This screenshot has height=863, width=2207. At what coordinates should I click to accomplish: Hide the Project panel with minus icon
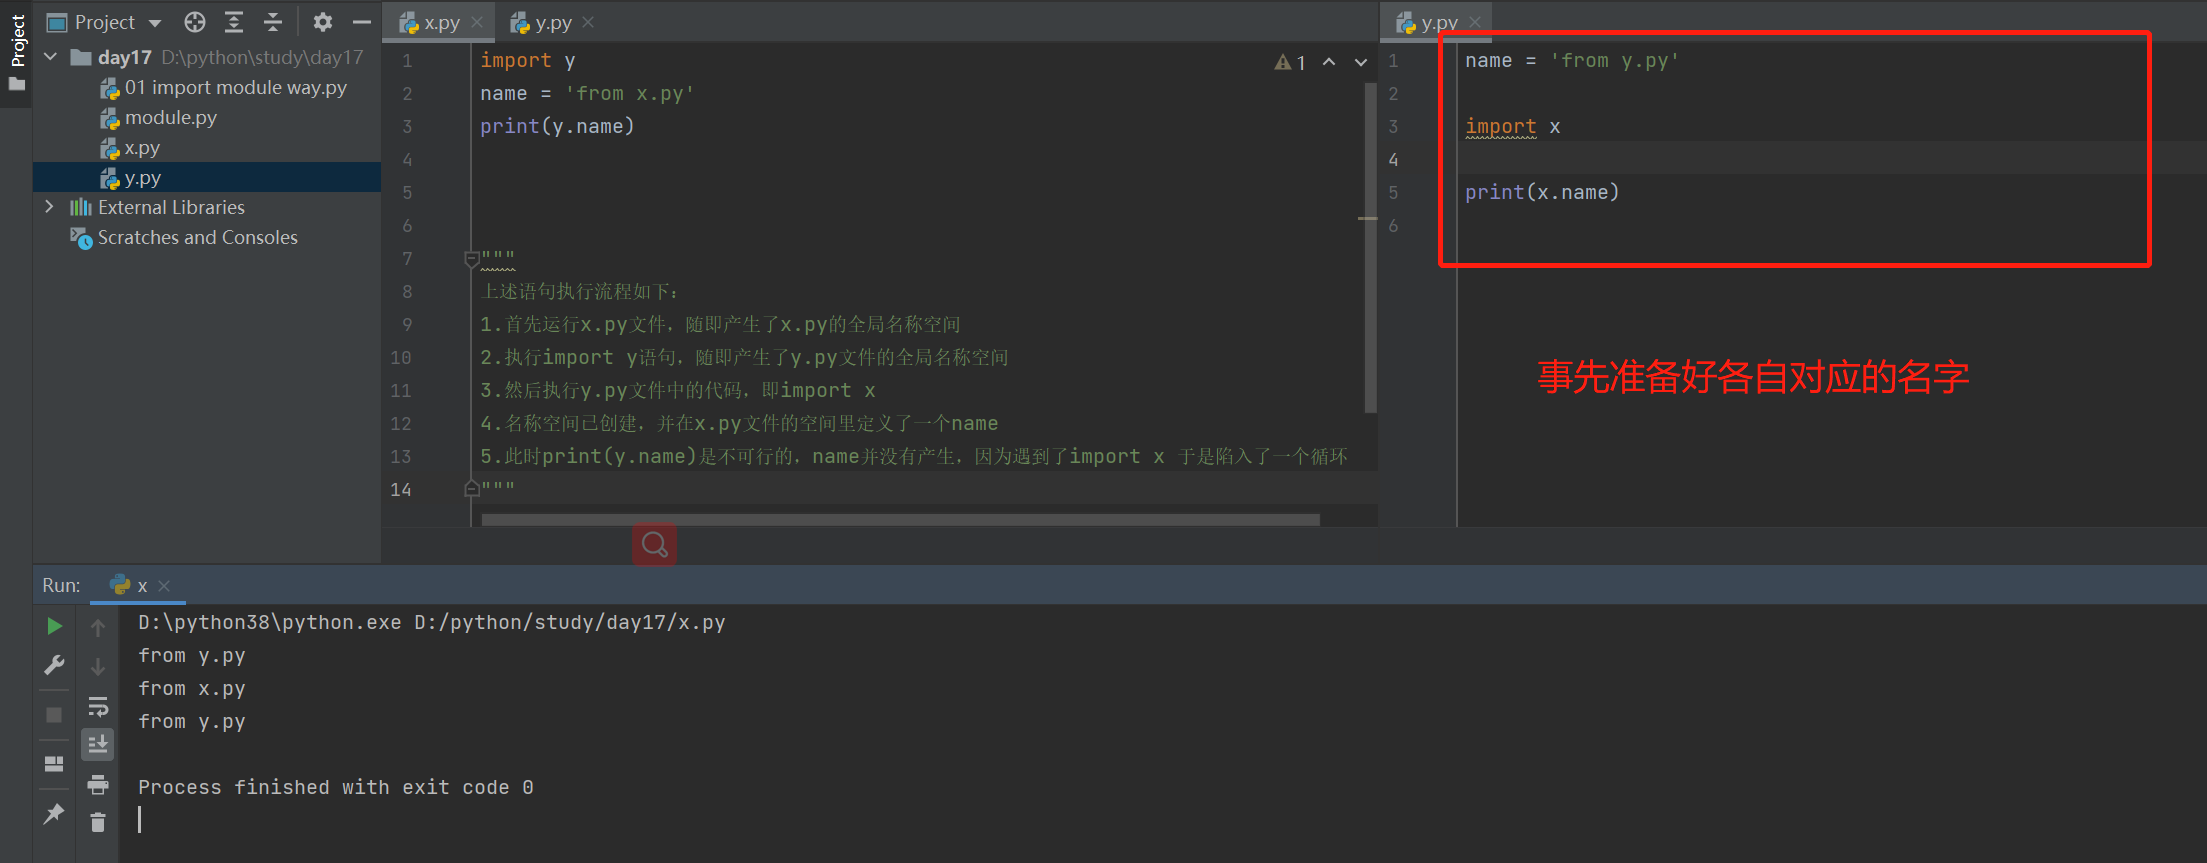pyautogui.click(x=362, y=22)
